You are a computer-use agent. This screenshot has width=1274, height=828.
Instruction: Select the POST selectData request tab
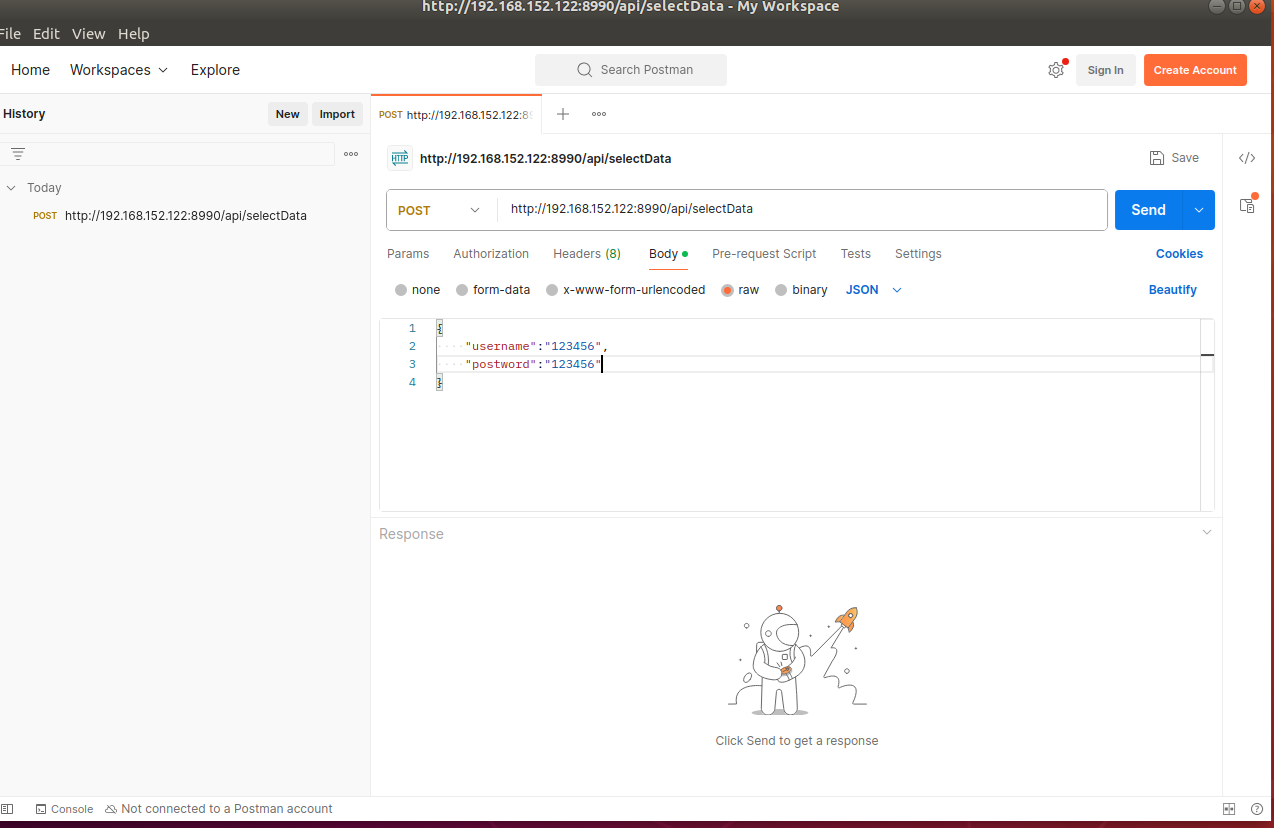point(456,115)
